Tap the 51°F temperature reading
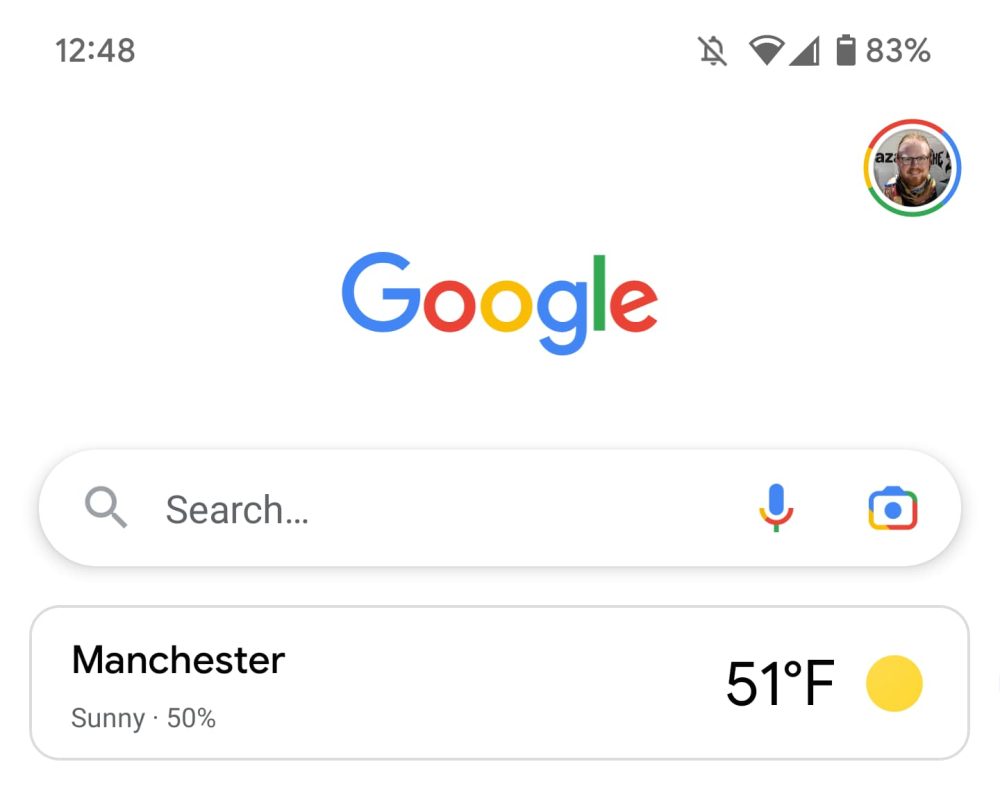Viewport: 1000px width, 798px height. coord(780,684)
